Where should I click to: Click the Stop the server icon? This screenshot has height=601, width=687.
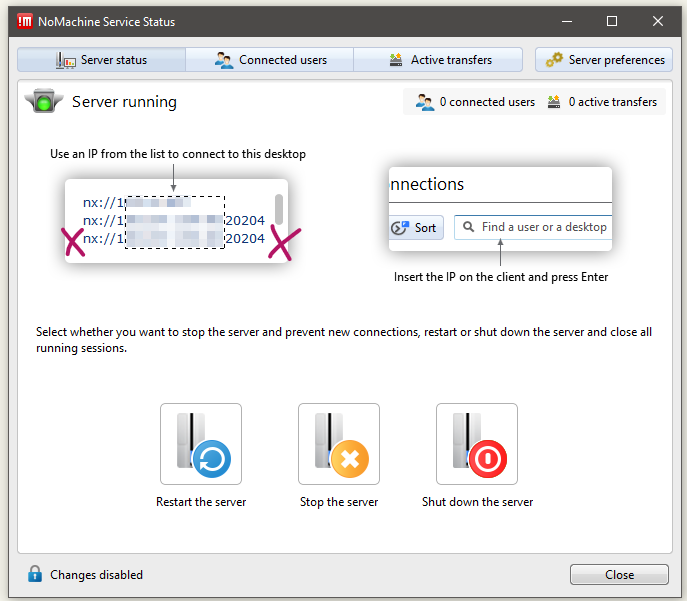(339, 444)
